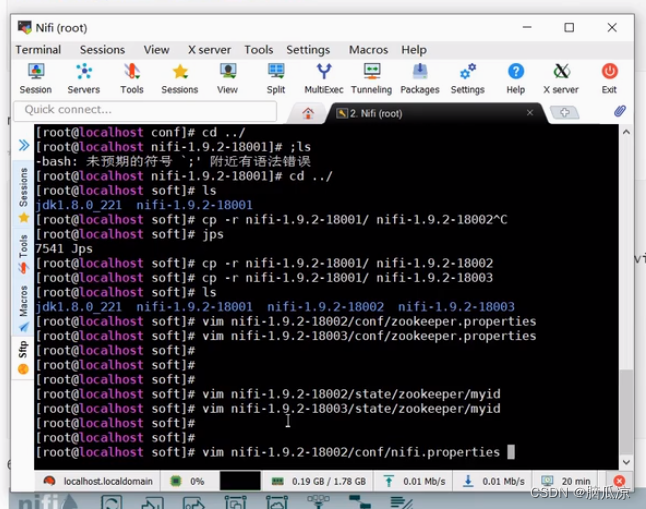646x509 pixels.
Task: Click the '7541 Jps' output line
Action: [x=64, y=249]
